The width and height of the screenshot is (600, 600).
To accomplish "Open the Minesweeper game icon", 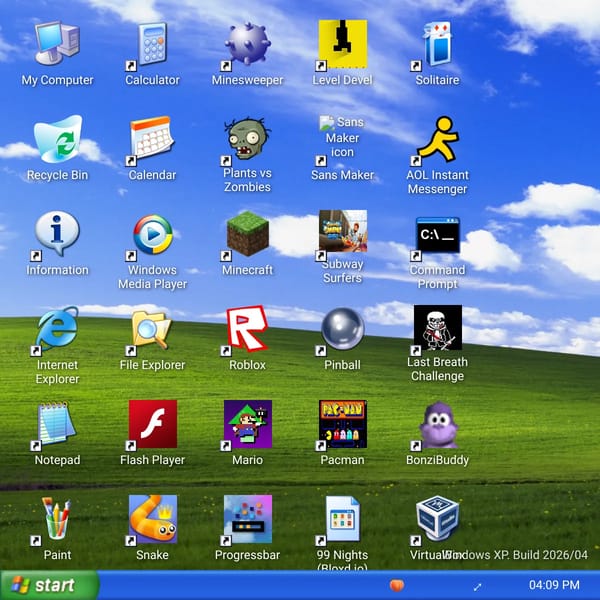I will (248, 44).
